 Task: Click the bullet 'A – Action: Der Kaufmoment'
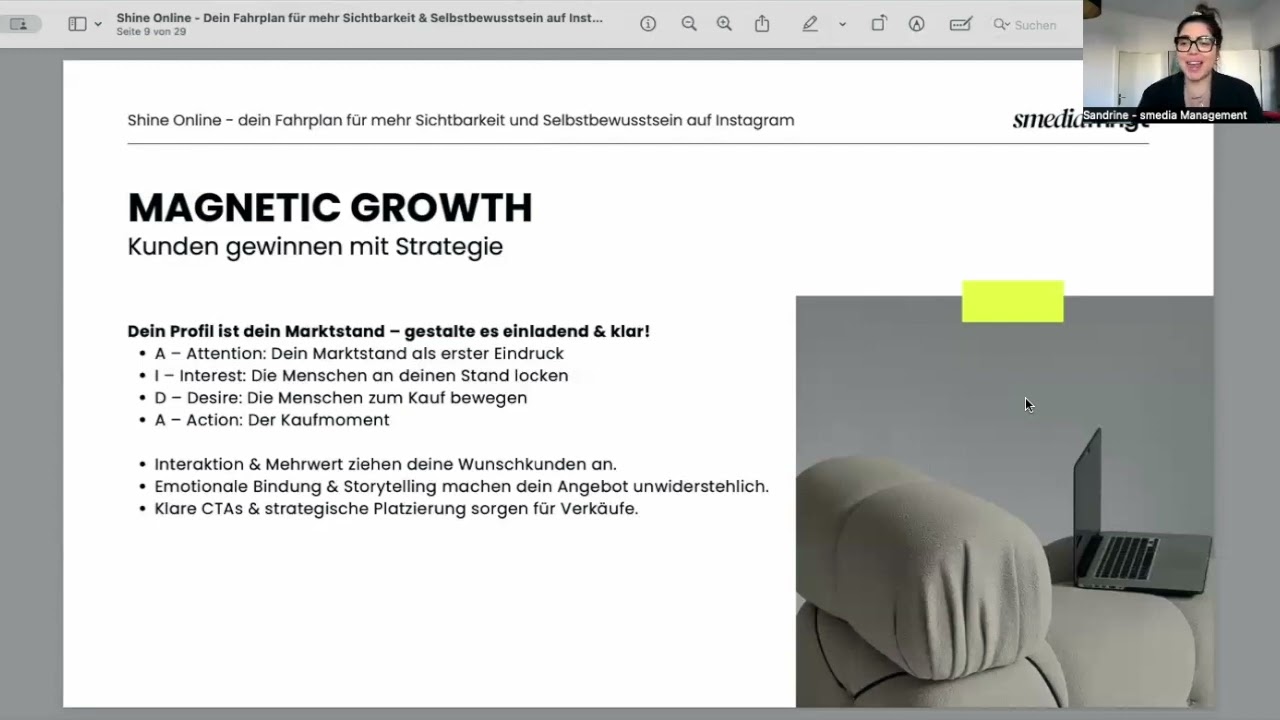coord(272,420)
